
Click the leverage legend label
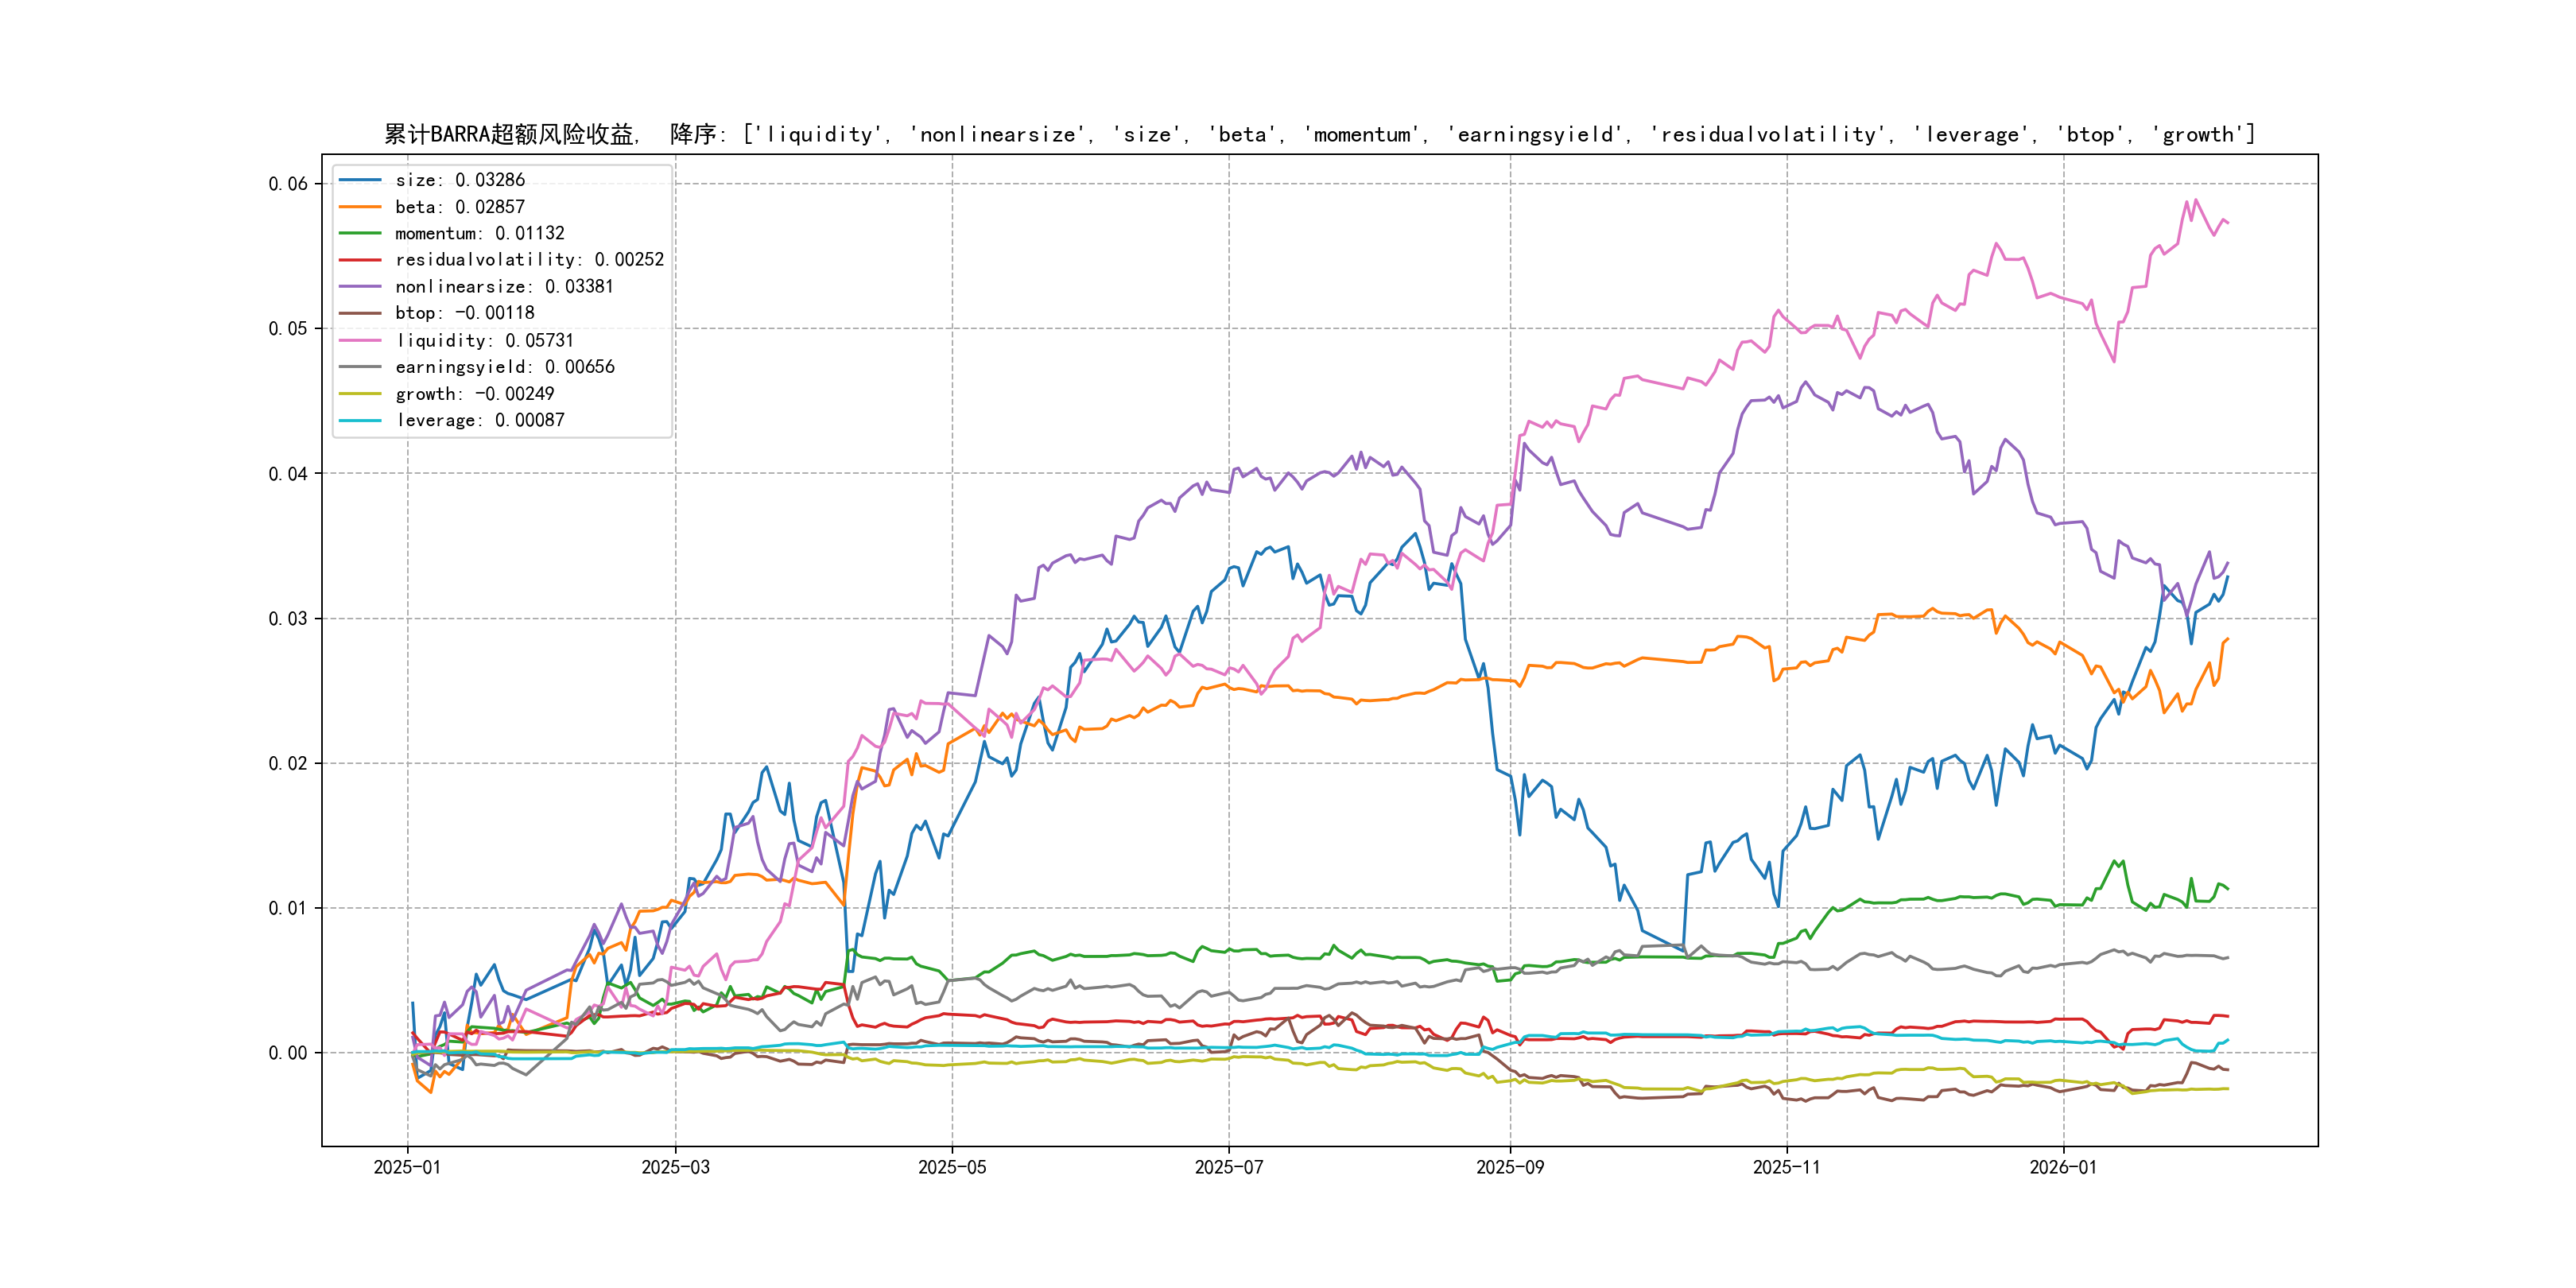[x=479, y=420]
